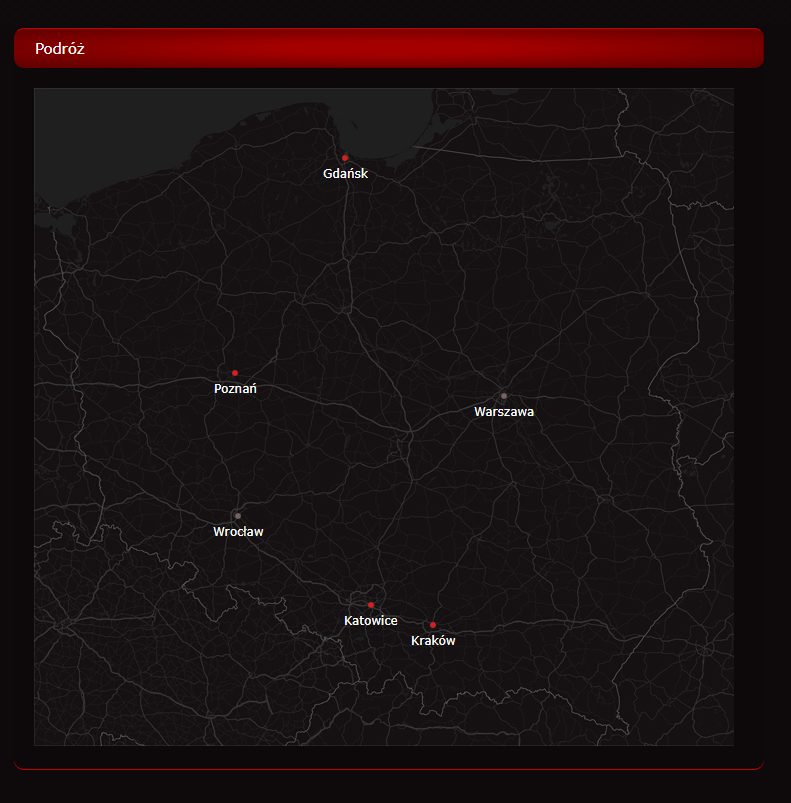Select the gray Wrocław marker dot
This screenshot has width=791, height=803.
click(238, 516)
